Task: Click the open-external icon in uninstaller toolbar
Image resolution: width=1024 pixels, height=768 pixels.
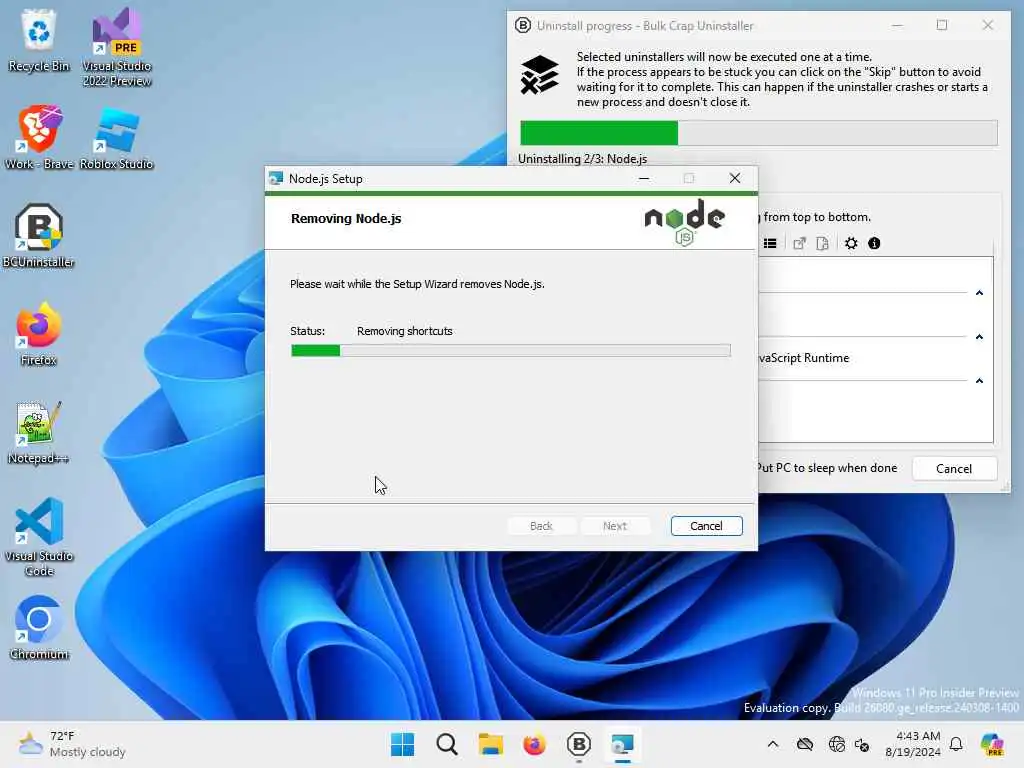Action: click(799, 244)
